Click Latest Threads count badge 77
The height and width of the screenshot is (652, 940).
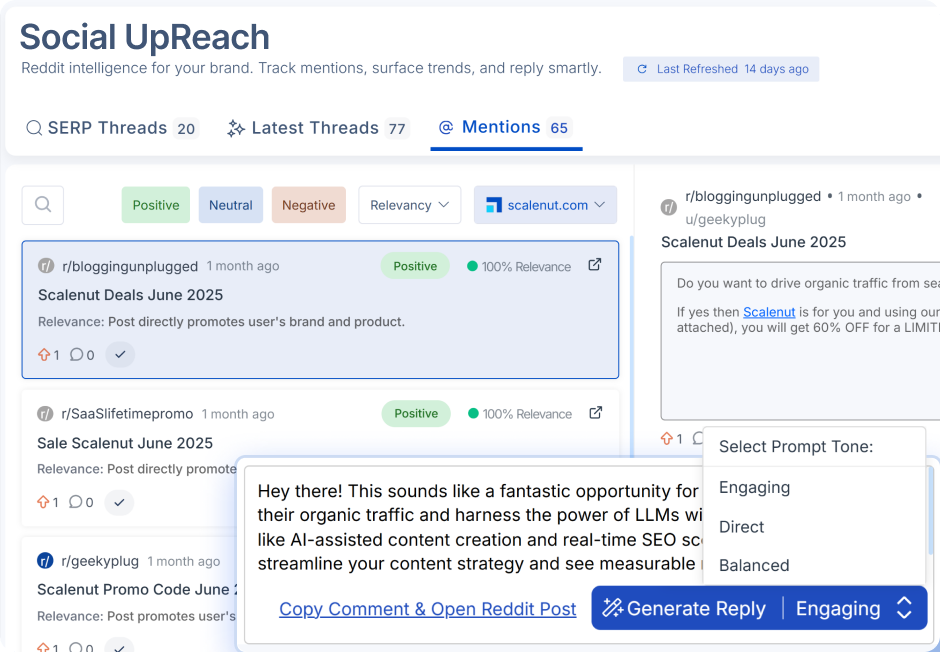397,129
